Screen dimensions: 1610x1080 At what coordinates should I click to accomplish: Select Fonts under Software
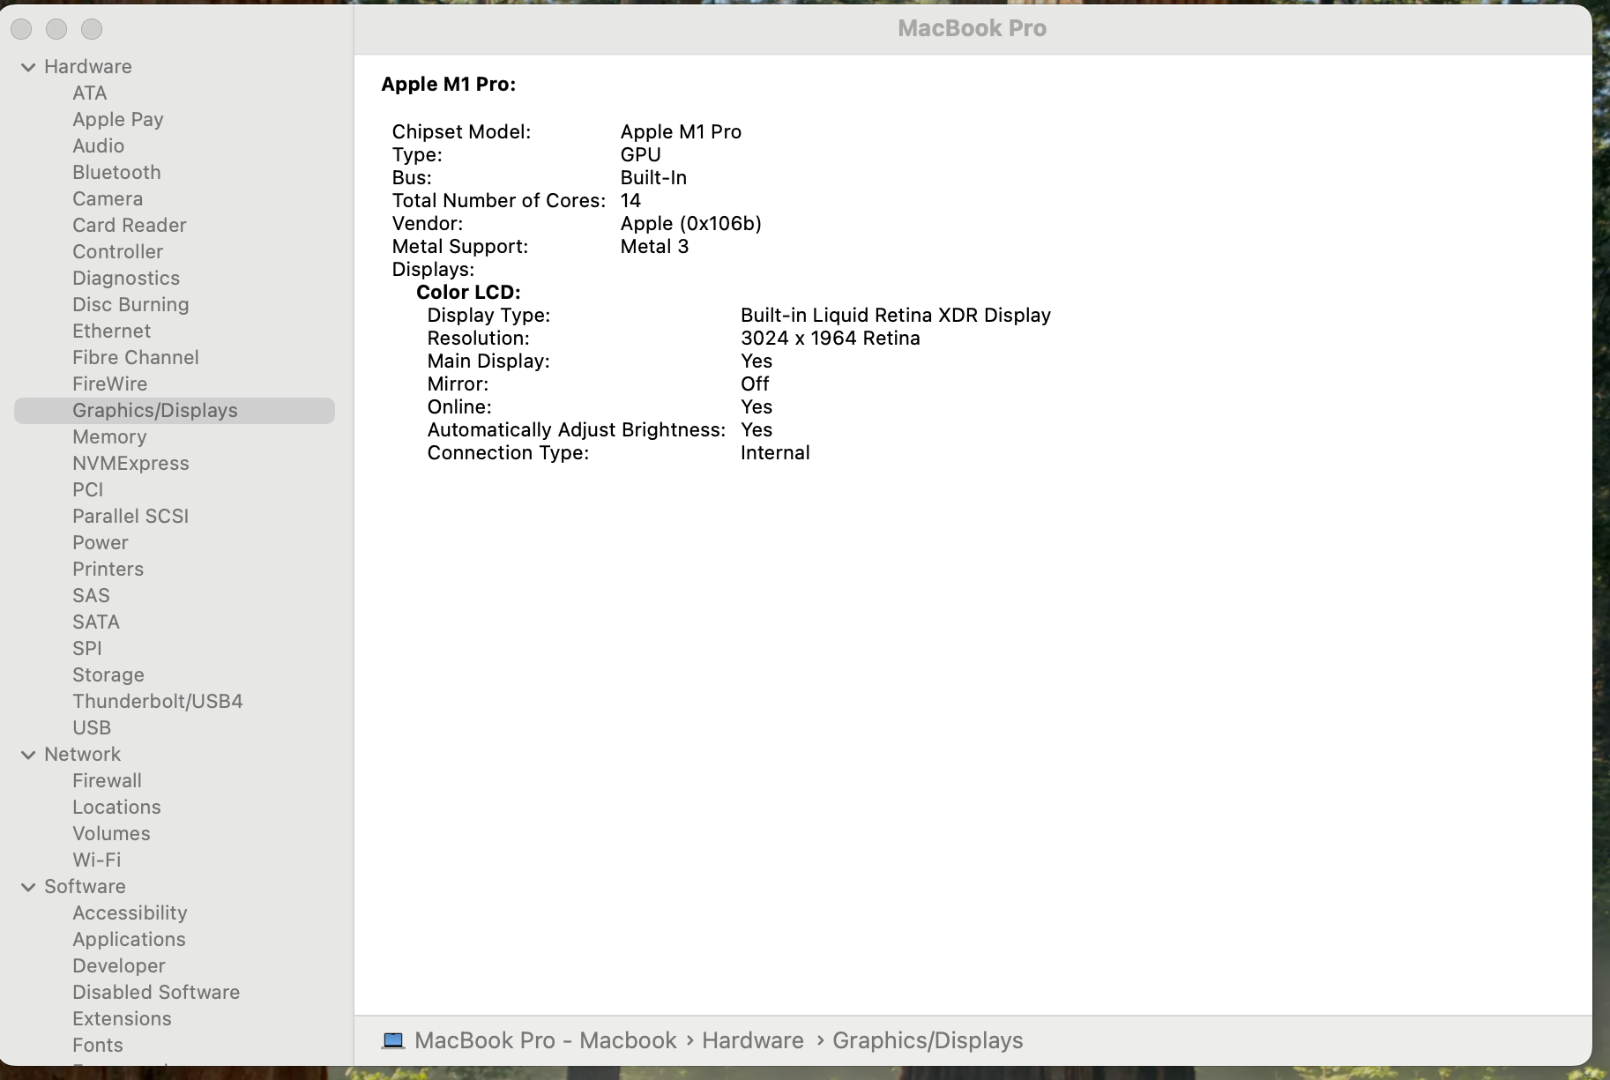[x=97, y=1045]
